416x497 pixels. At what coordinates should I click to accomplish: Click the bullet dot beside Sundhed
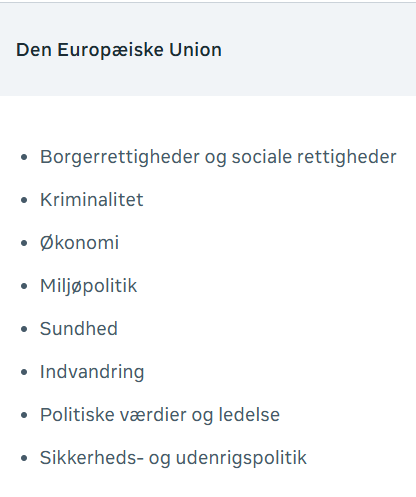(x=24, y=329)
